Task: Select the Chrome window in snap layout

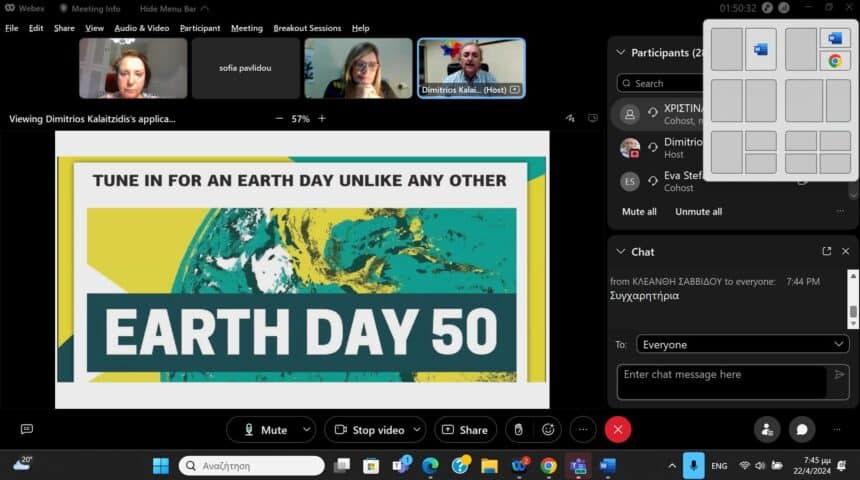Action: pyautogui.click(x=835, y=61)
